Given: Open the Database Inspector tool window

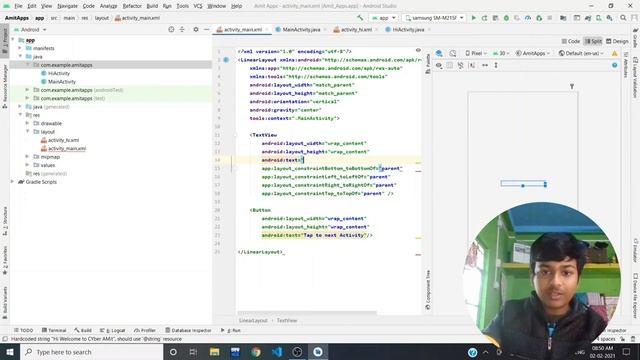Looking at the screenshot, I should 188,330.
